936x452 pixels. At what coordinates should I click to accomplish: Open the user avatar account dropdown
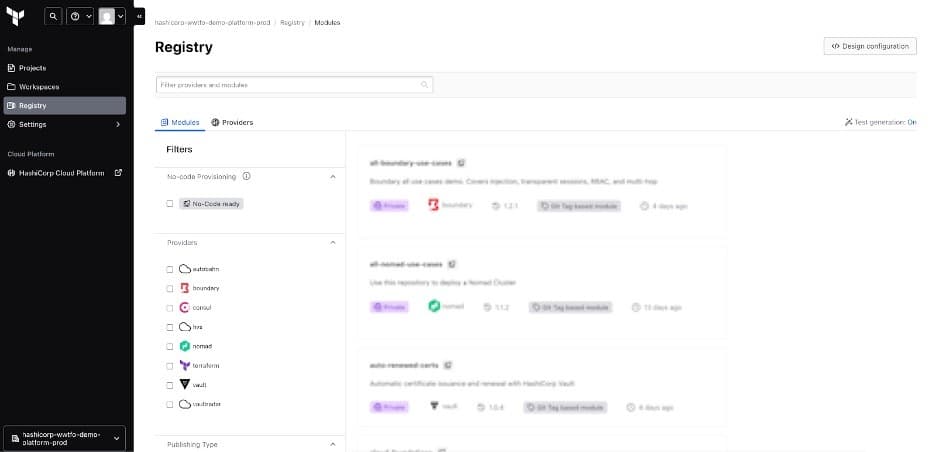point(112,17)
